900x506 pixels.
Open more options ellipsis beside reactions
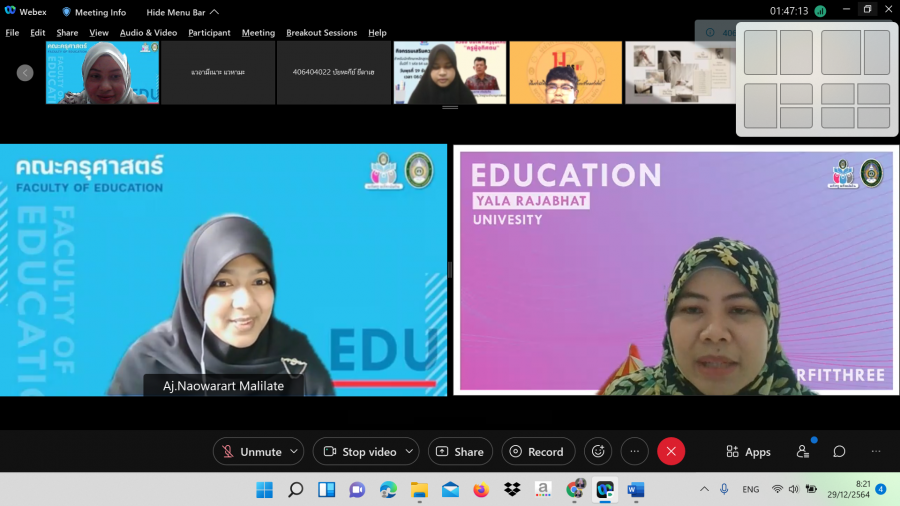[634, 452]
